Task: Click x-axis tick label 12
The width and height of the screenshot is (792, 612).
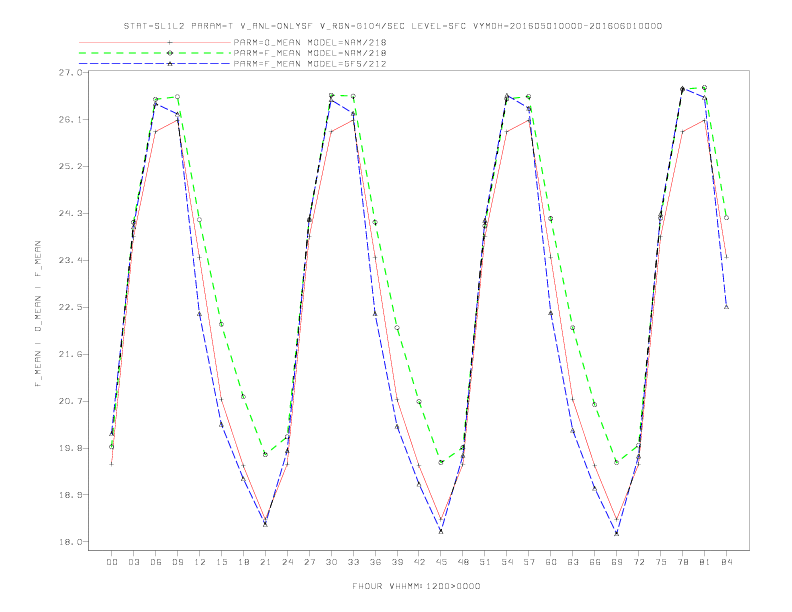Action: (200, 562)
